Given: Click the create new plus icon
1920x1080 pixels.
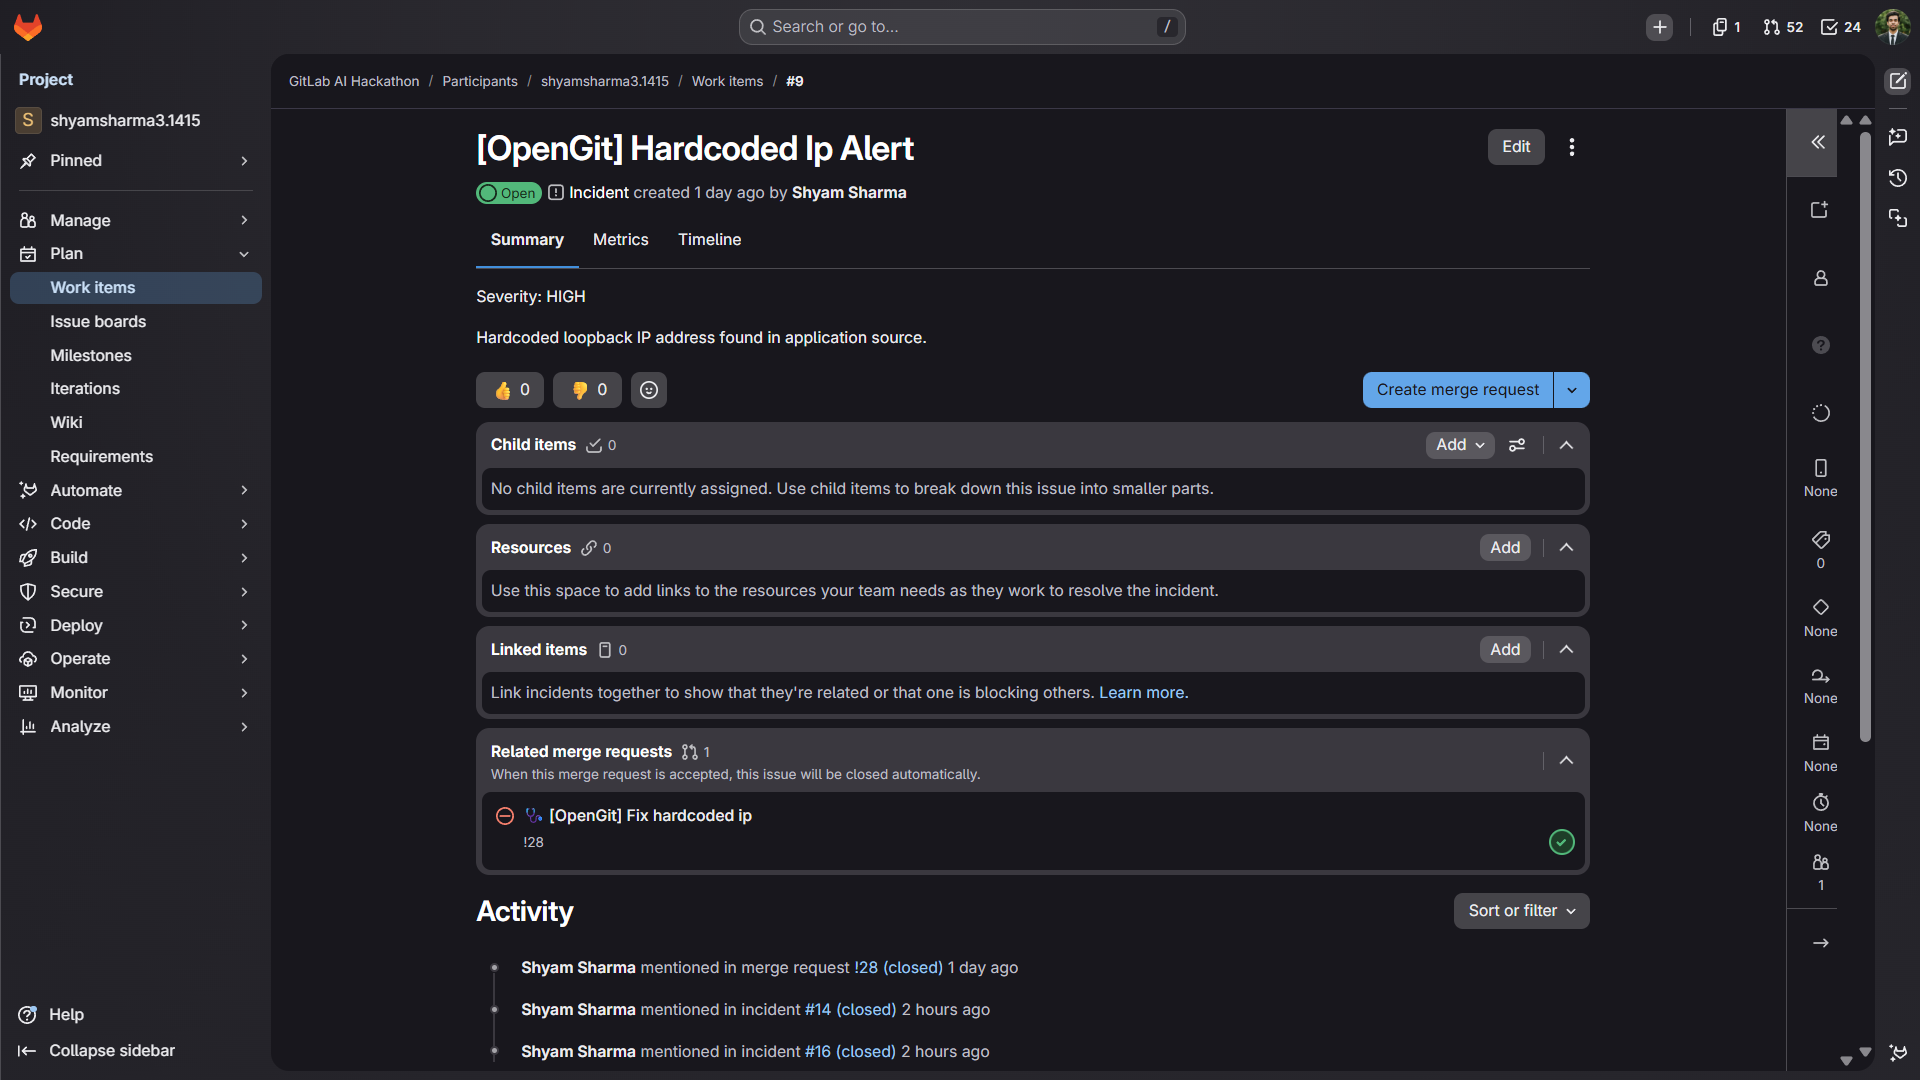Looking at the screenshot, I should click(x=1660, y=27).
